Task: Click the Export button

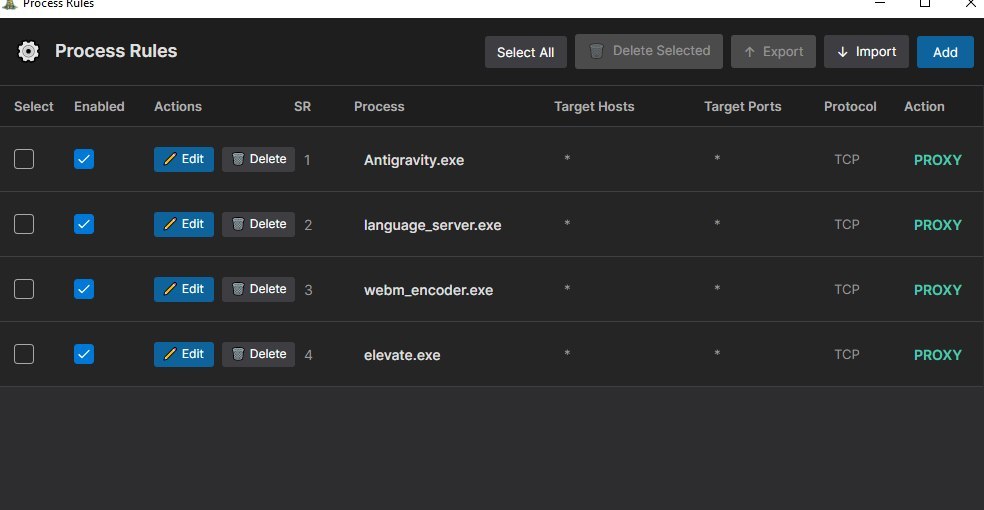Action: (x=773, y=52)
